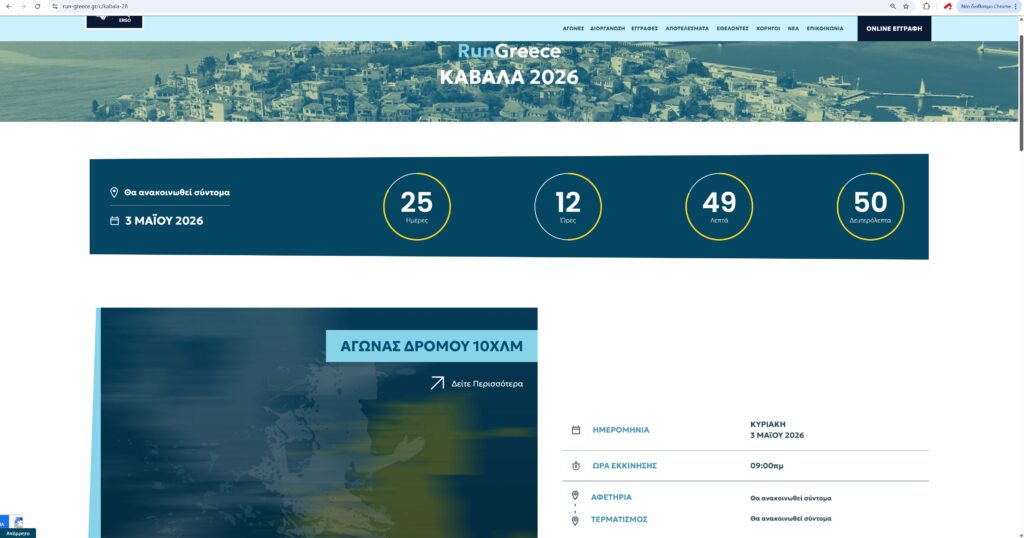Follow the Δείτε Περισσότερα link
This screenshot has height=538, width=1024.
(486, 384)
